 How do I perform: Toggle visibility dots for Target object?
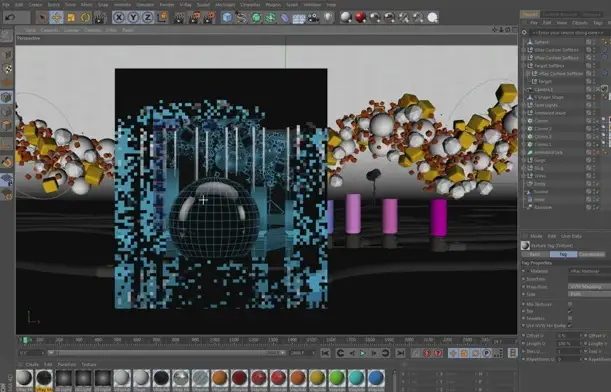point(594,81)
